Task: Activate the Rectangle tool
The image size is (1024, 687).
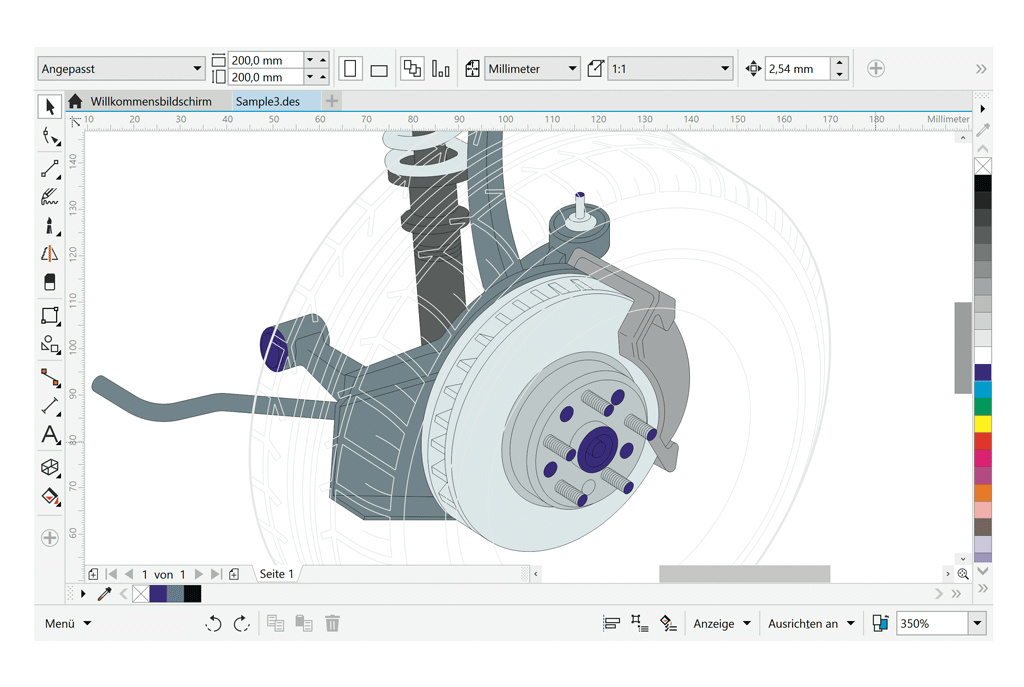Action: coord(49,316)
